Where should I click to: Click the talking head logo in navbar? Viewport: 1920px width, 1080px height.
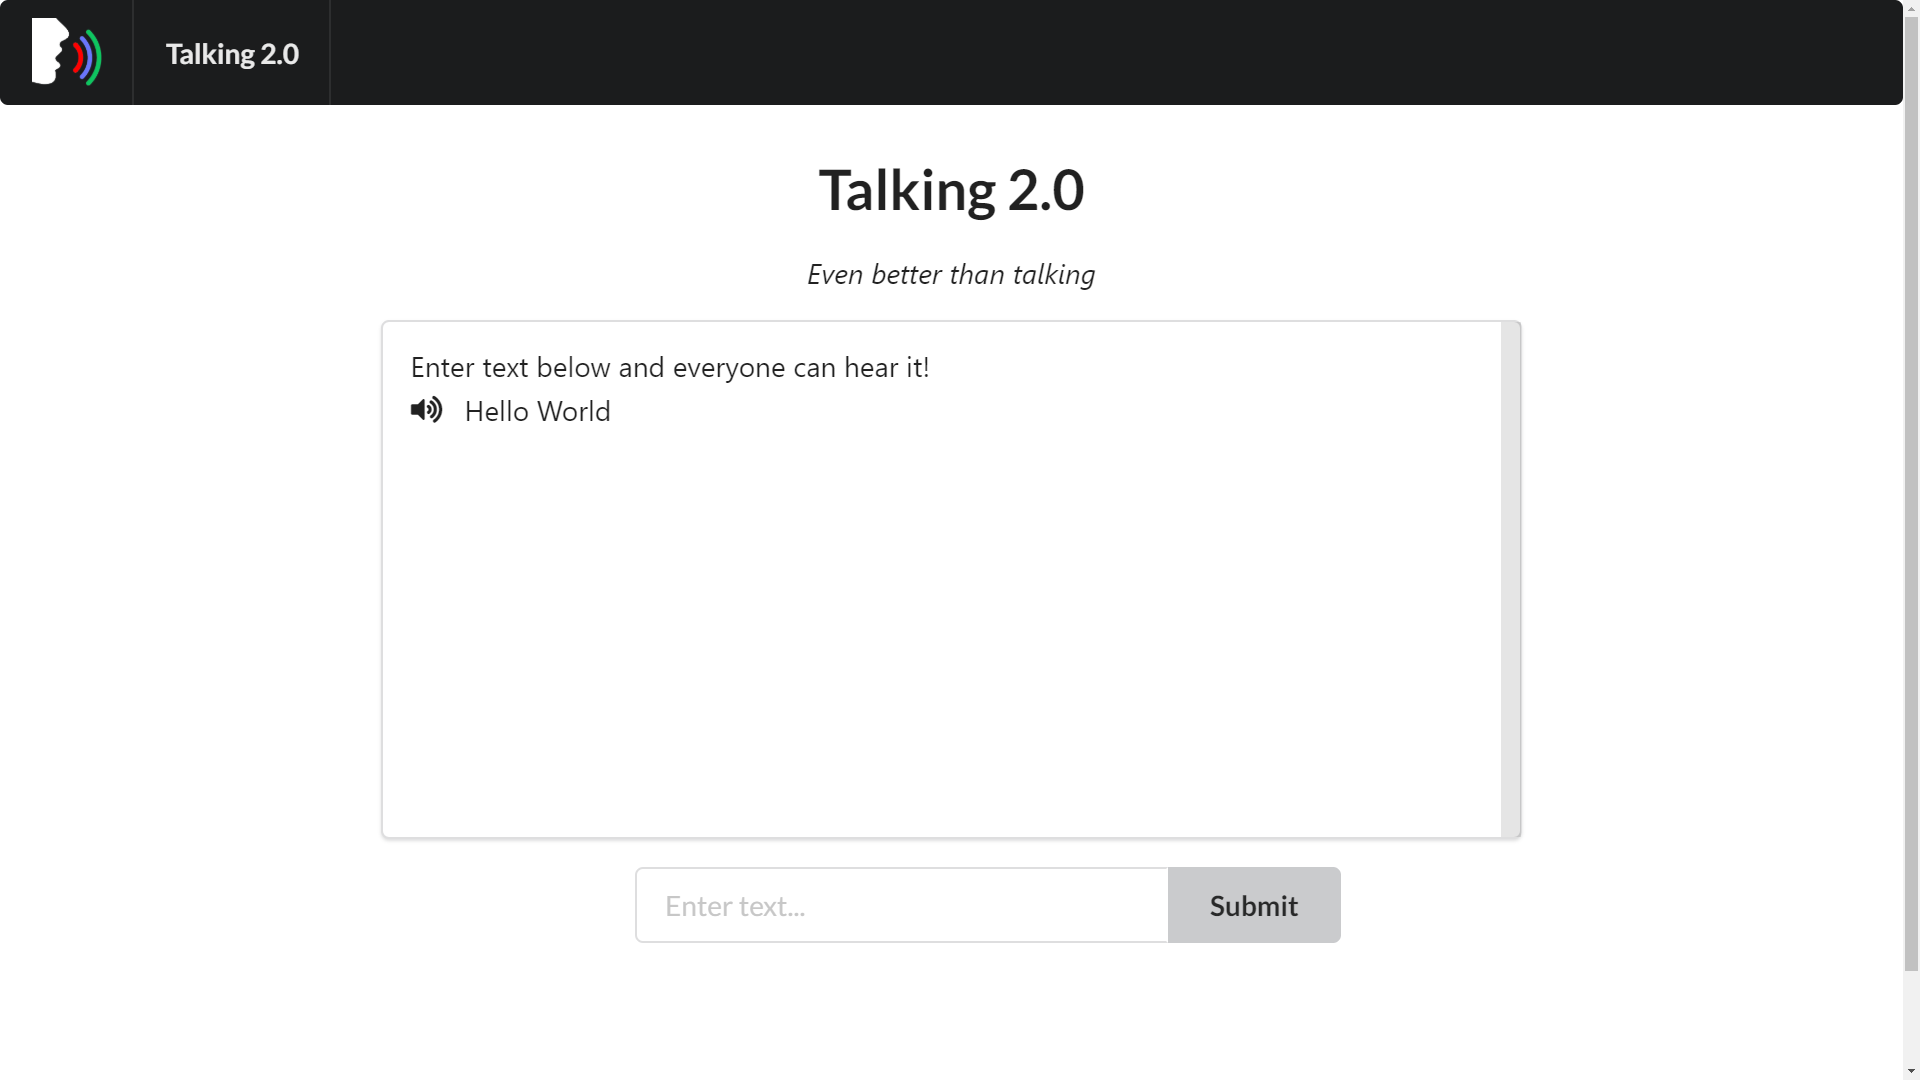pos(66,52)
